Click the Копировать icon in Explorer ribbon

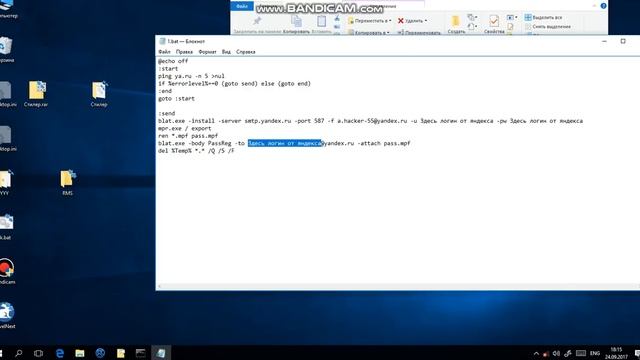[296, 20]
